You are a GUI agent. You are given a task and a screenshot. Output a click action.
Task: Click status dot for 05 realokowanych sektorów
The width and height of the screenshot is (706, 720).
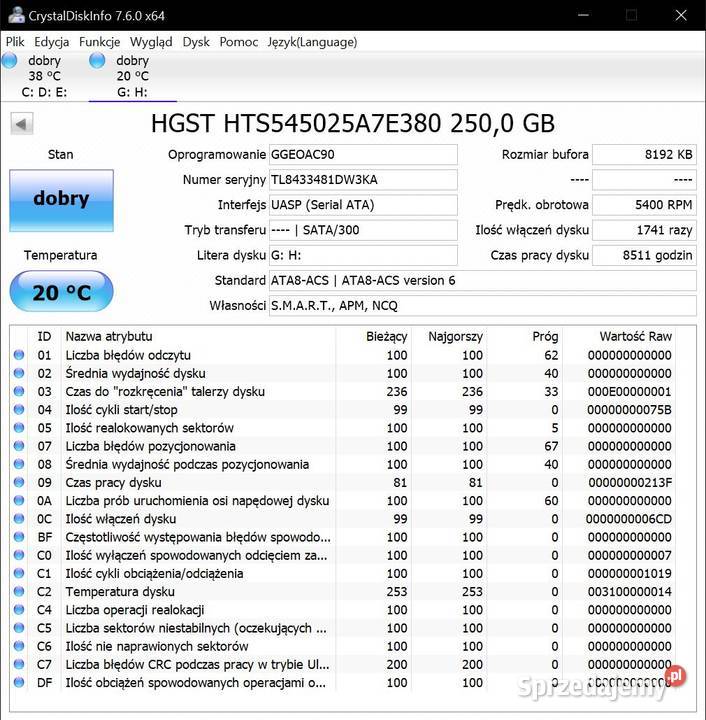pos(19,428)
